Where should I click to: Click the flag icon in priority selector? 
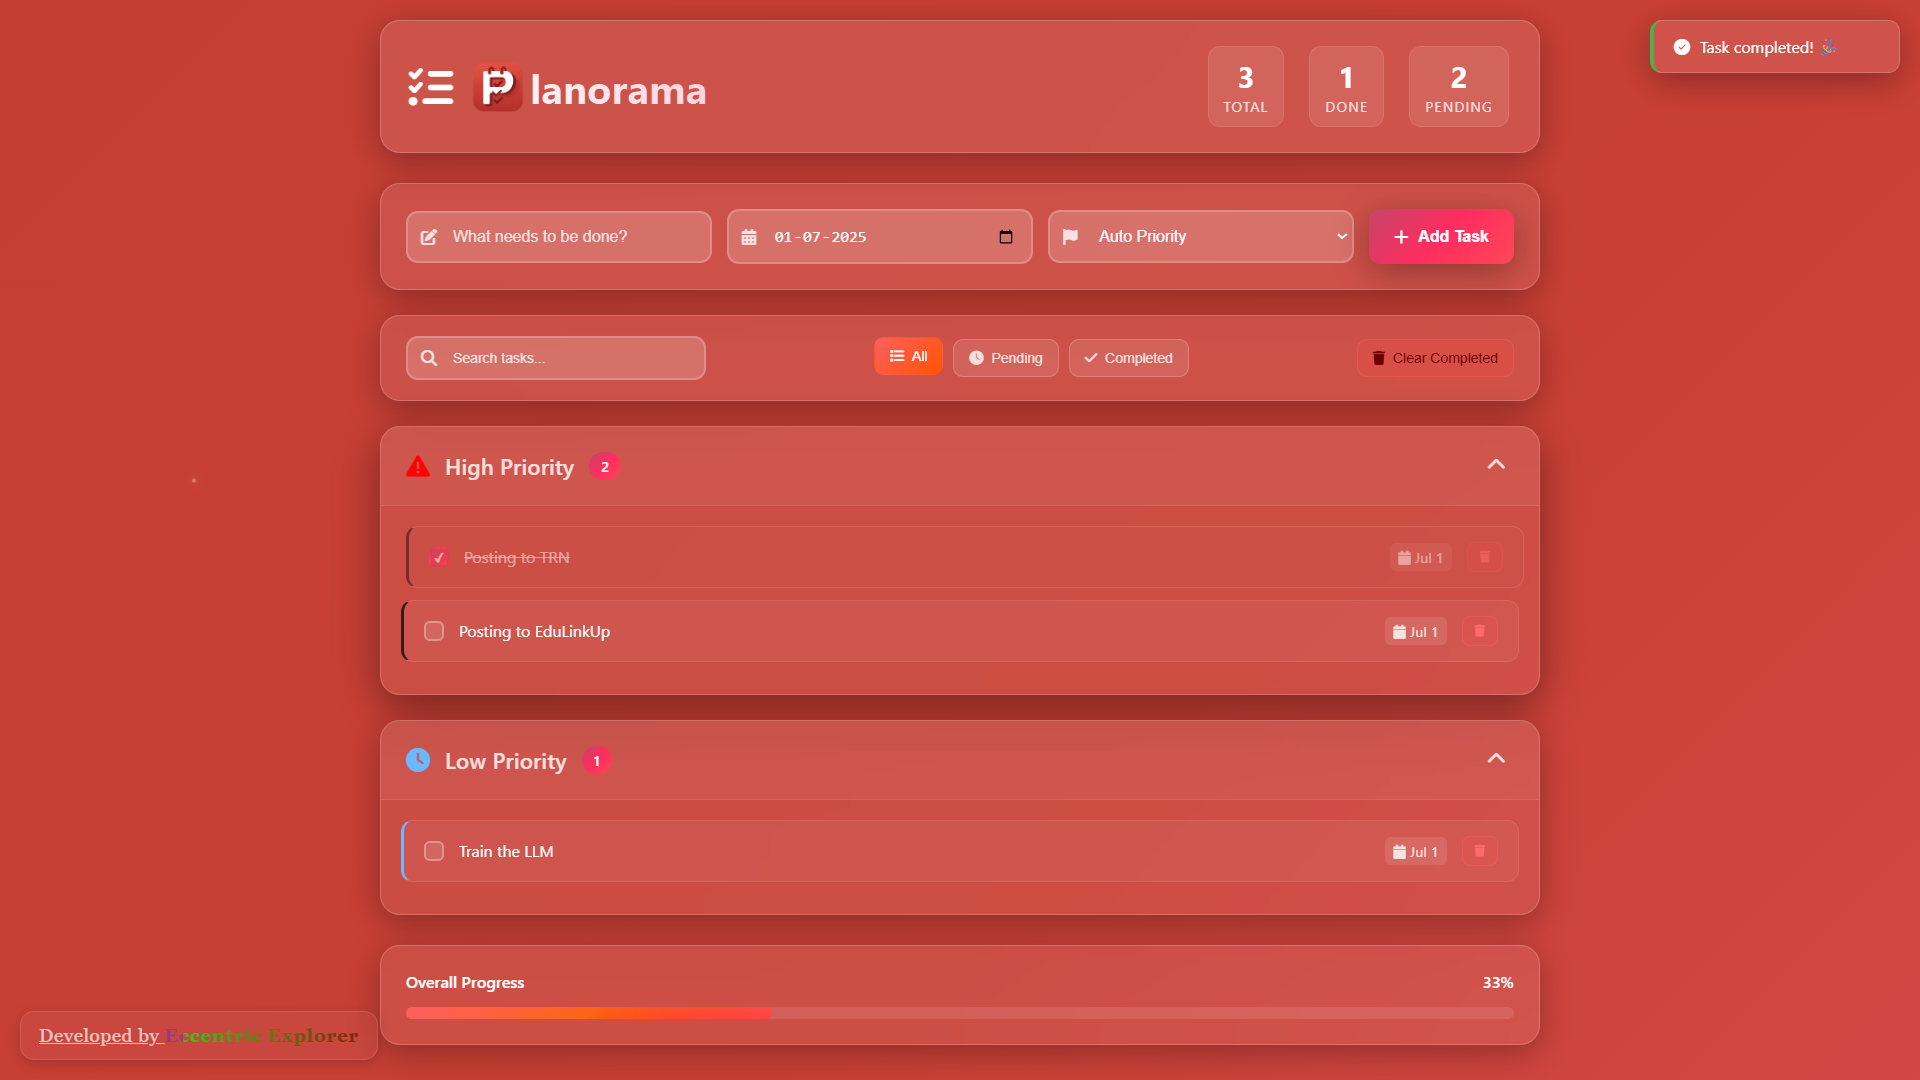tap(1070, 237)
